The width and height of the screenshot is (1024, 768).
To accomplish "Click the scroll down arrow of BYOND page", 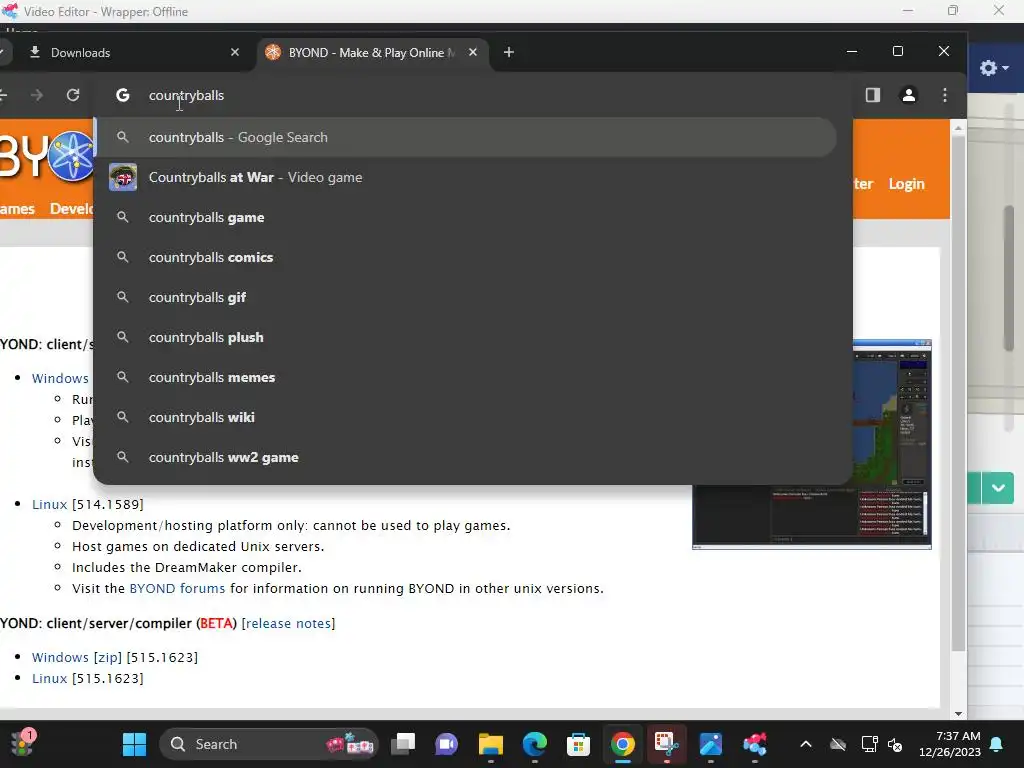I will 958,713.
